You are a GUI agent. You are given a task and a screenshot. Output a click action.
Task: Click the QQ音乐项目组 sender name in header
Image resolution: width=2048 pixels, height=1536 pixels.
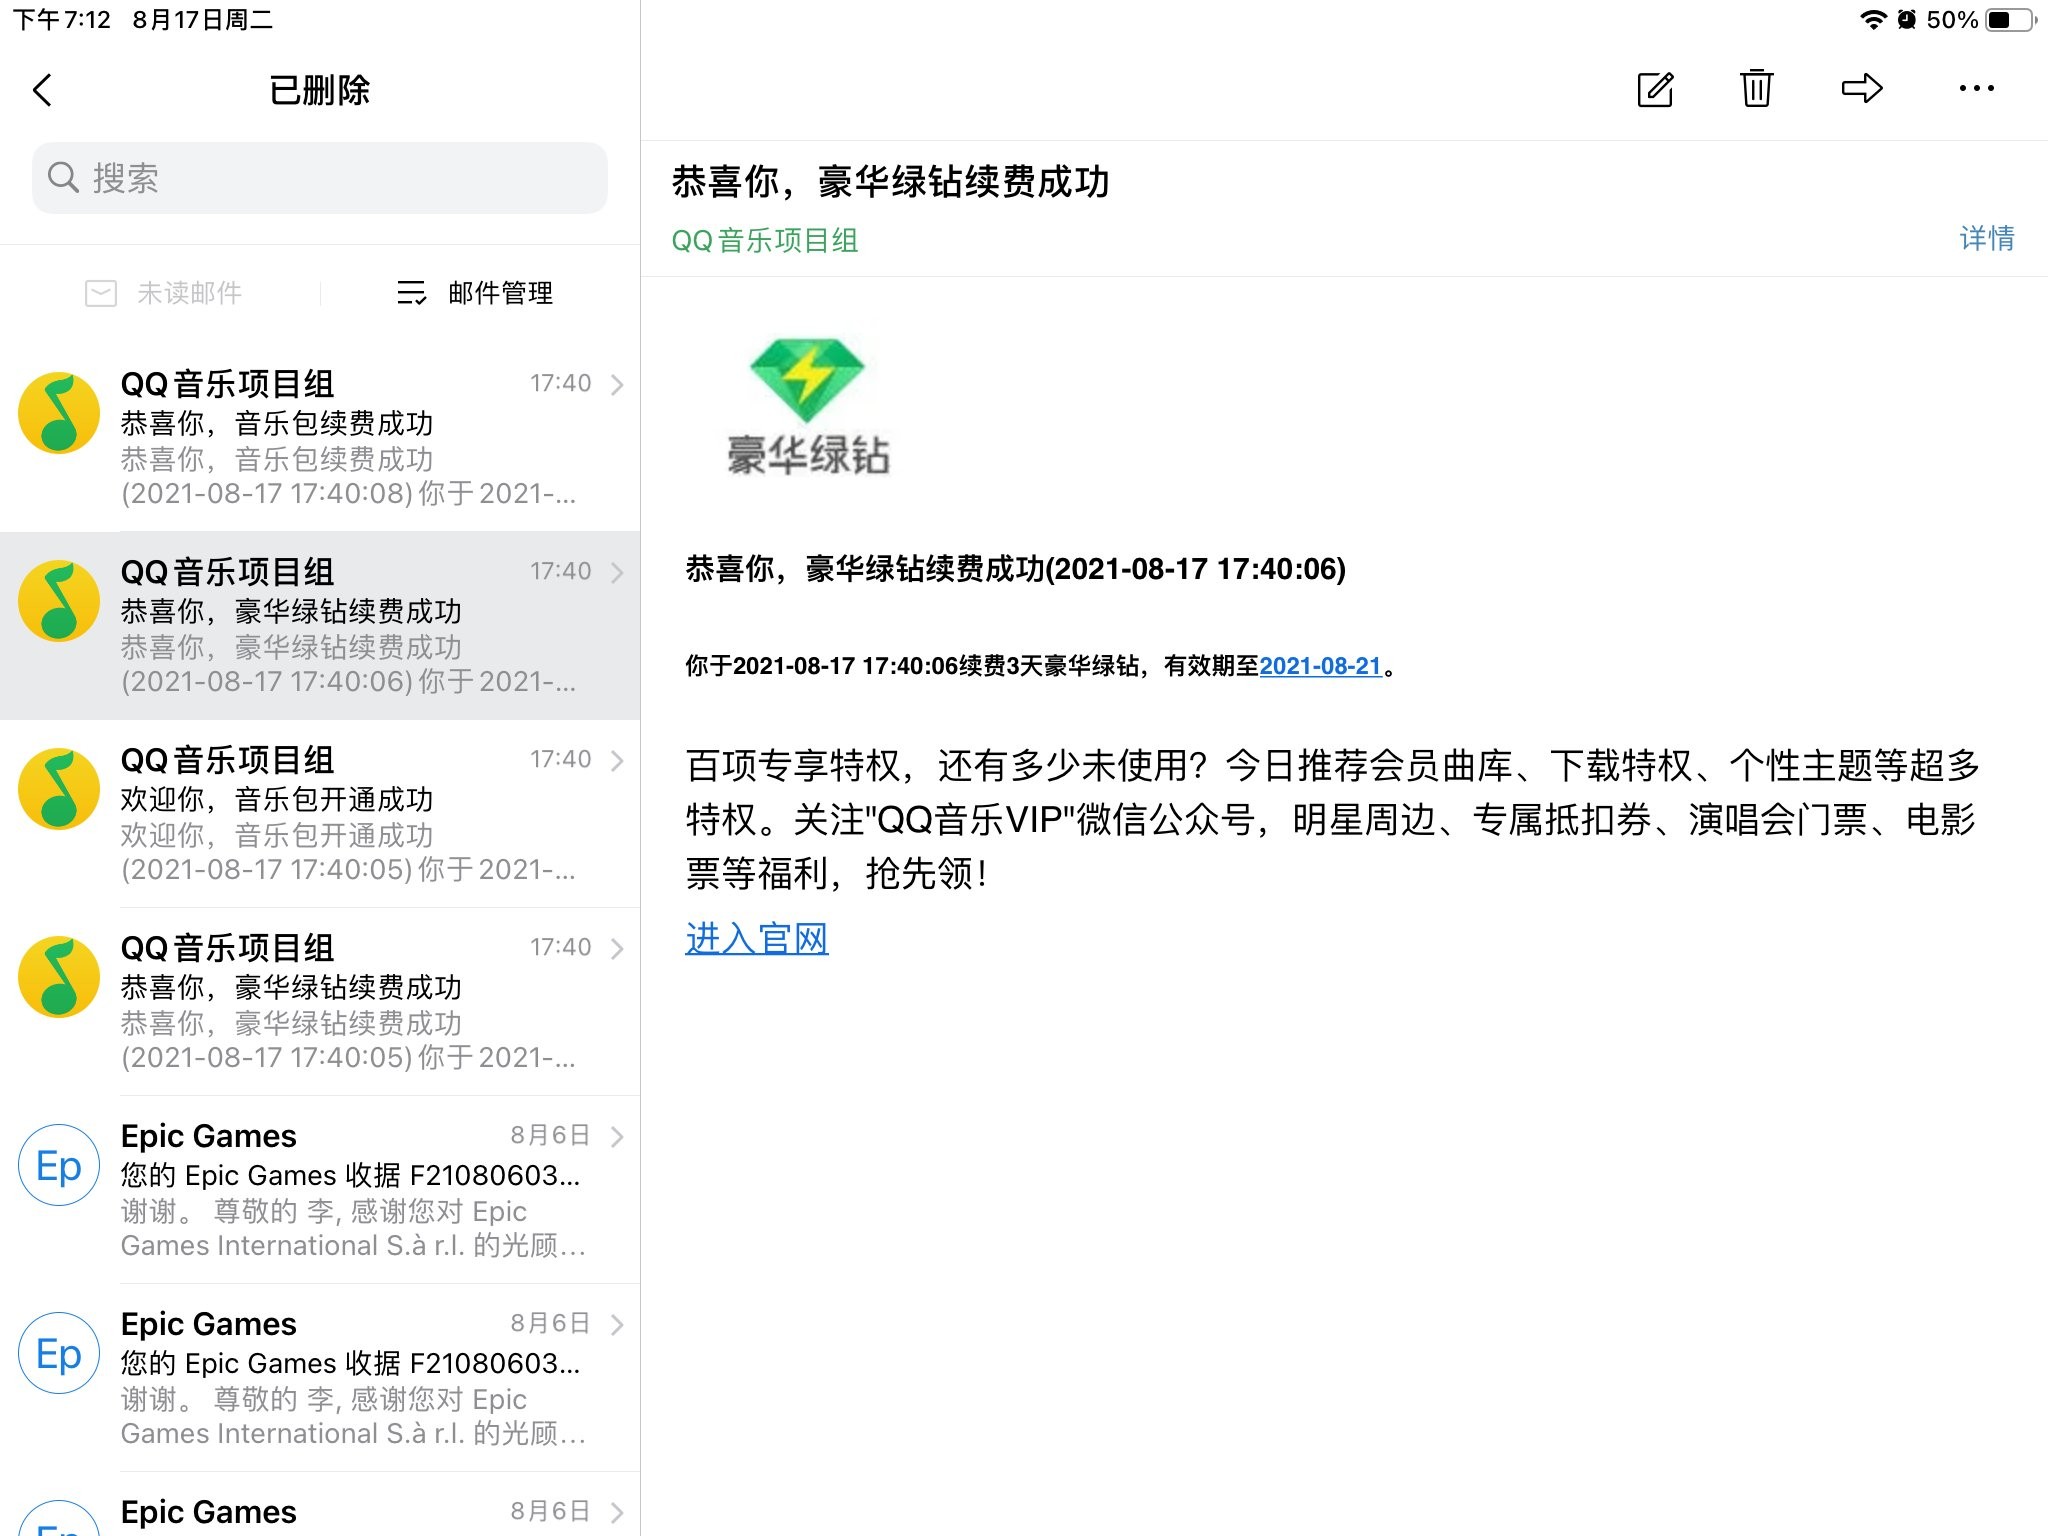click(765, 241)
